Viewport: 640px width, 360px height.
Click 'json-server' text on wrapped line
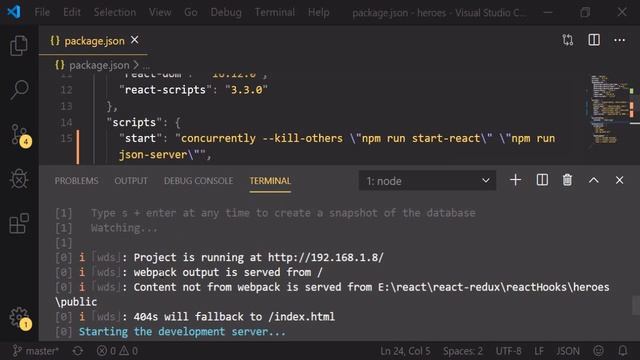[153, 155]
